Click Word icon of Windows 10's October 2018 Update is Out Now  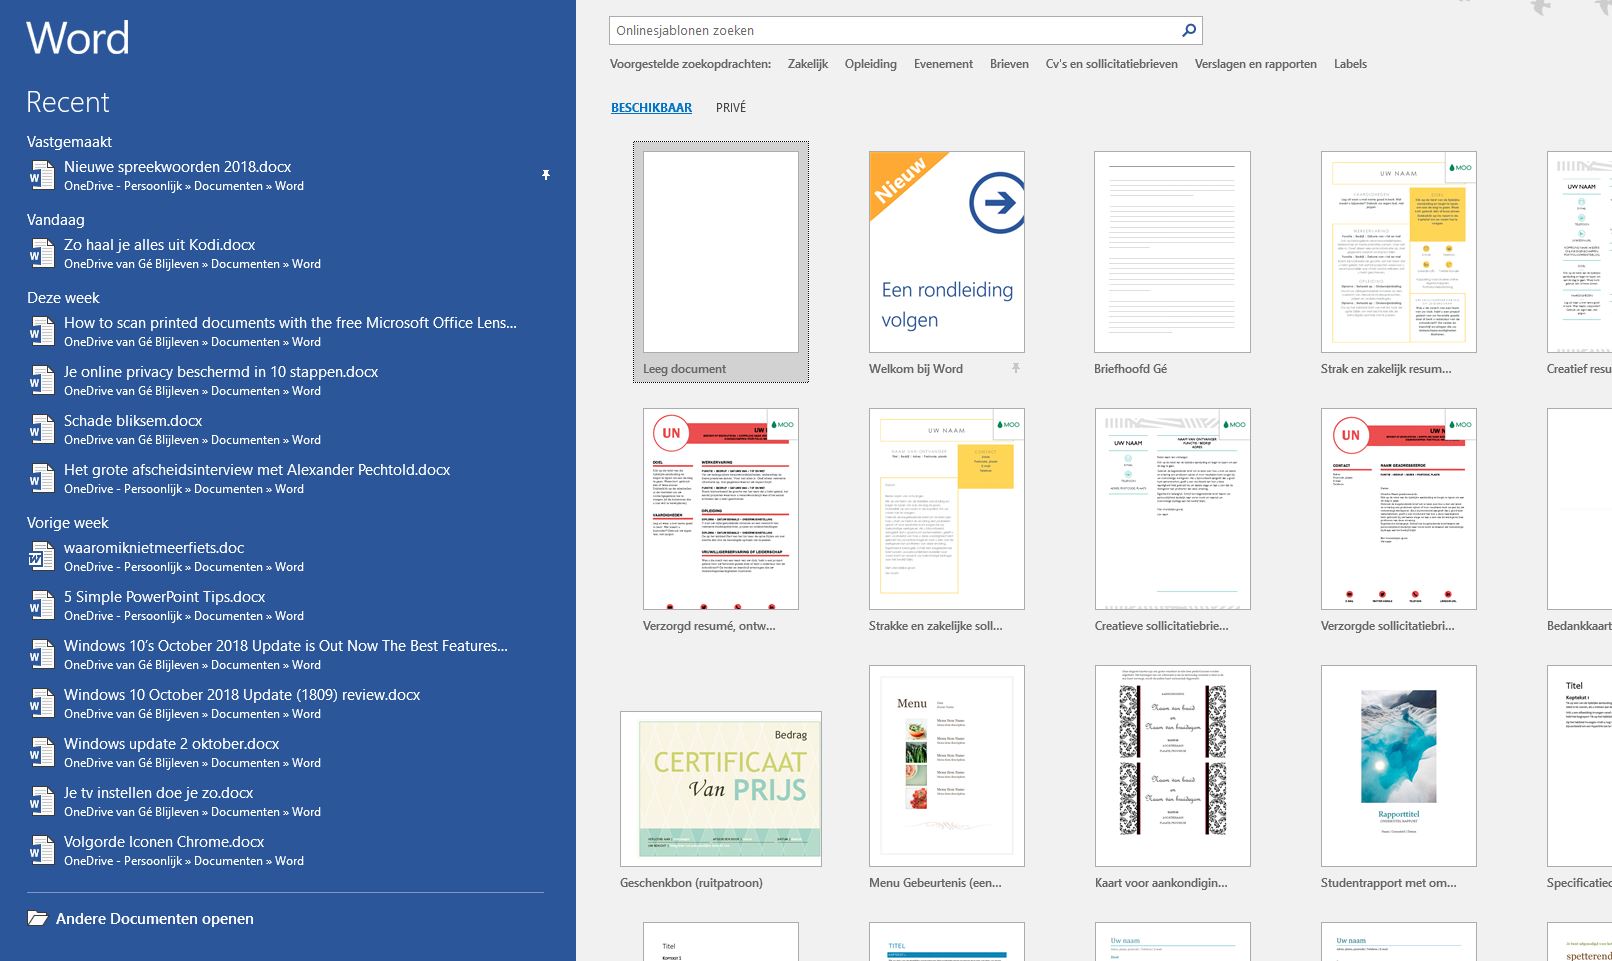point(41,654)
